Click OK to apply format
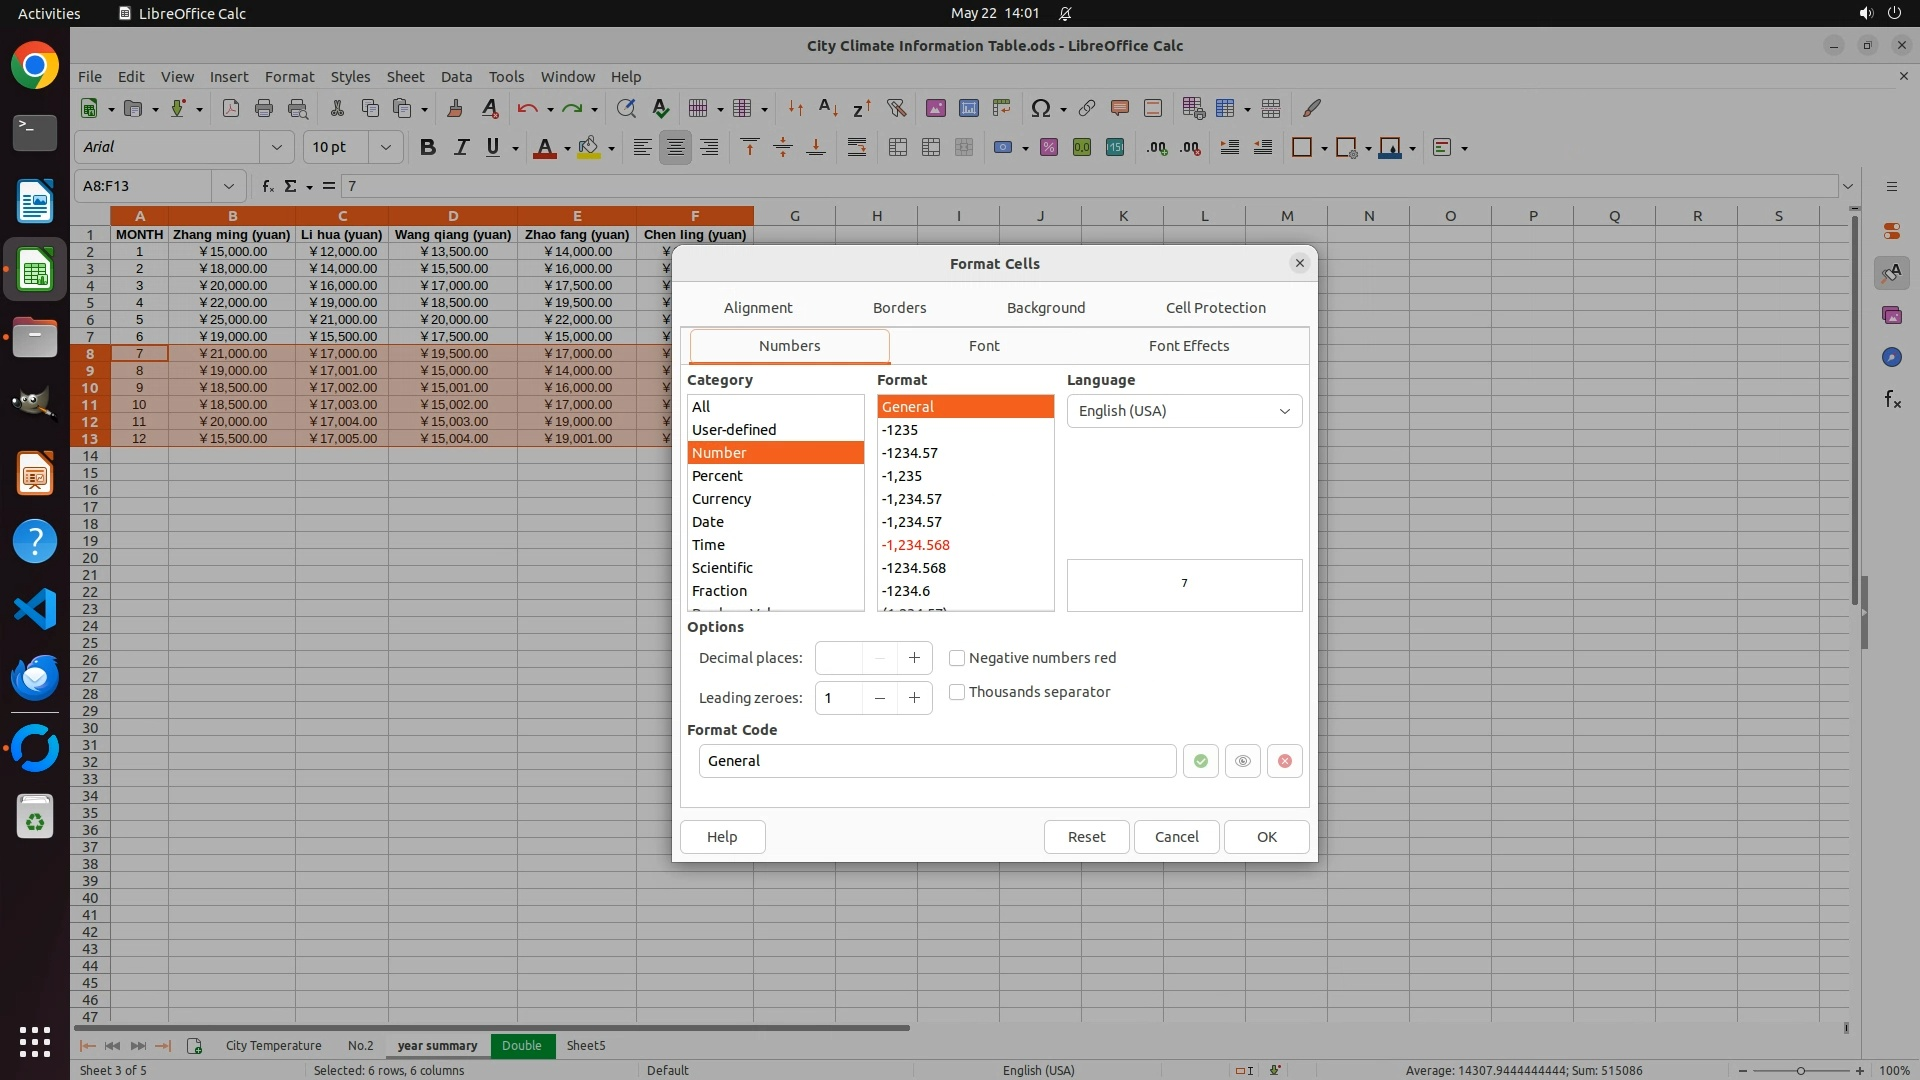 (1266, 837)
